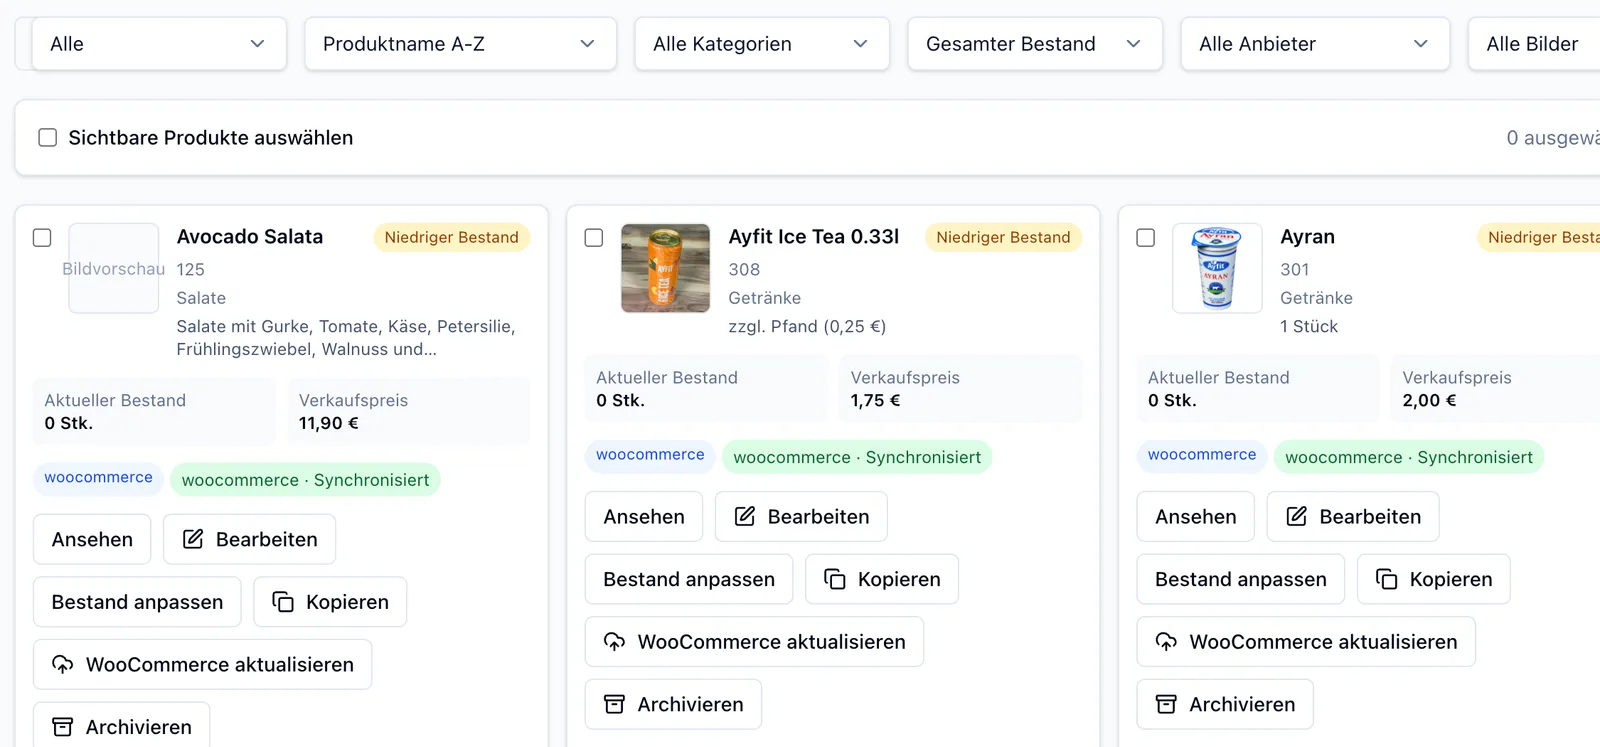1600x747 pixels.
Task: Click the edit pencil icon for Avocado Salata
Action: click(193, 539)
